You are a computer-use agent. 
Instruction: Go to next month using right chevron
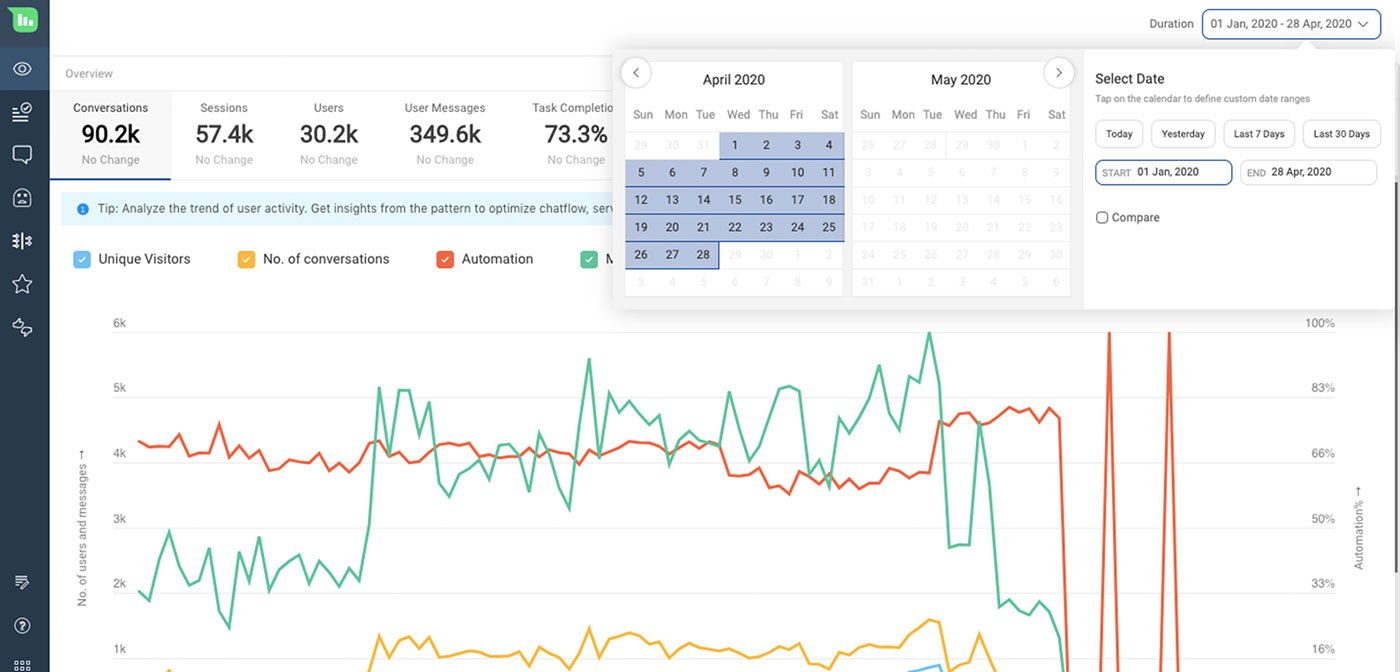point(1058,72)
